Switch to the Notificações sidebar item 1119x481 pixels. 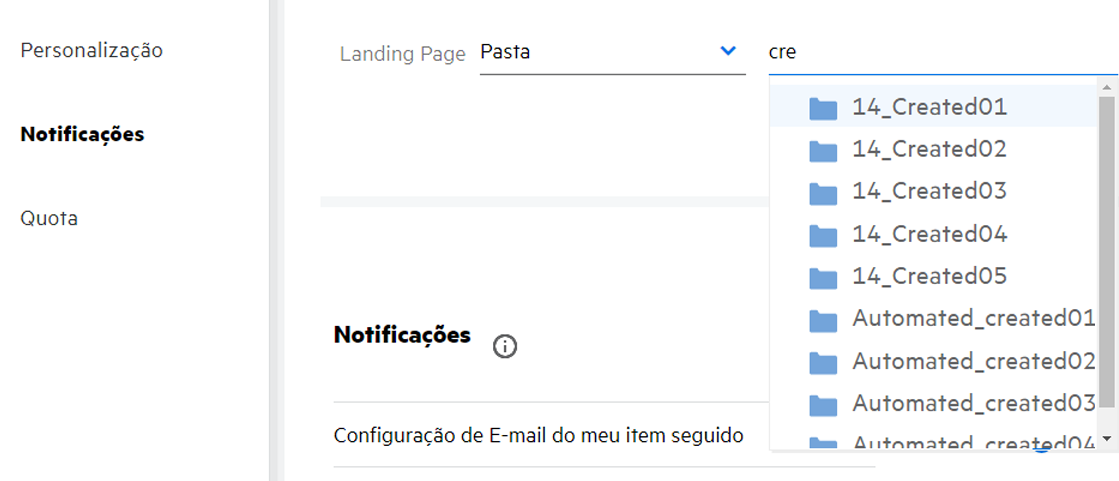[82, 134]
